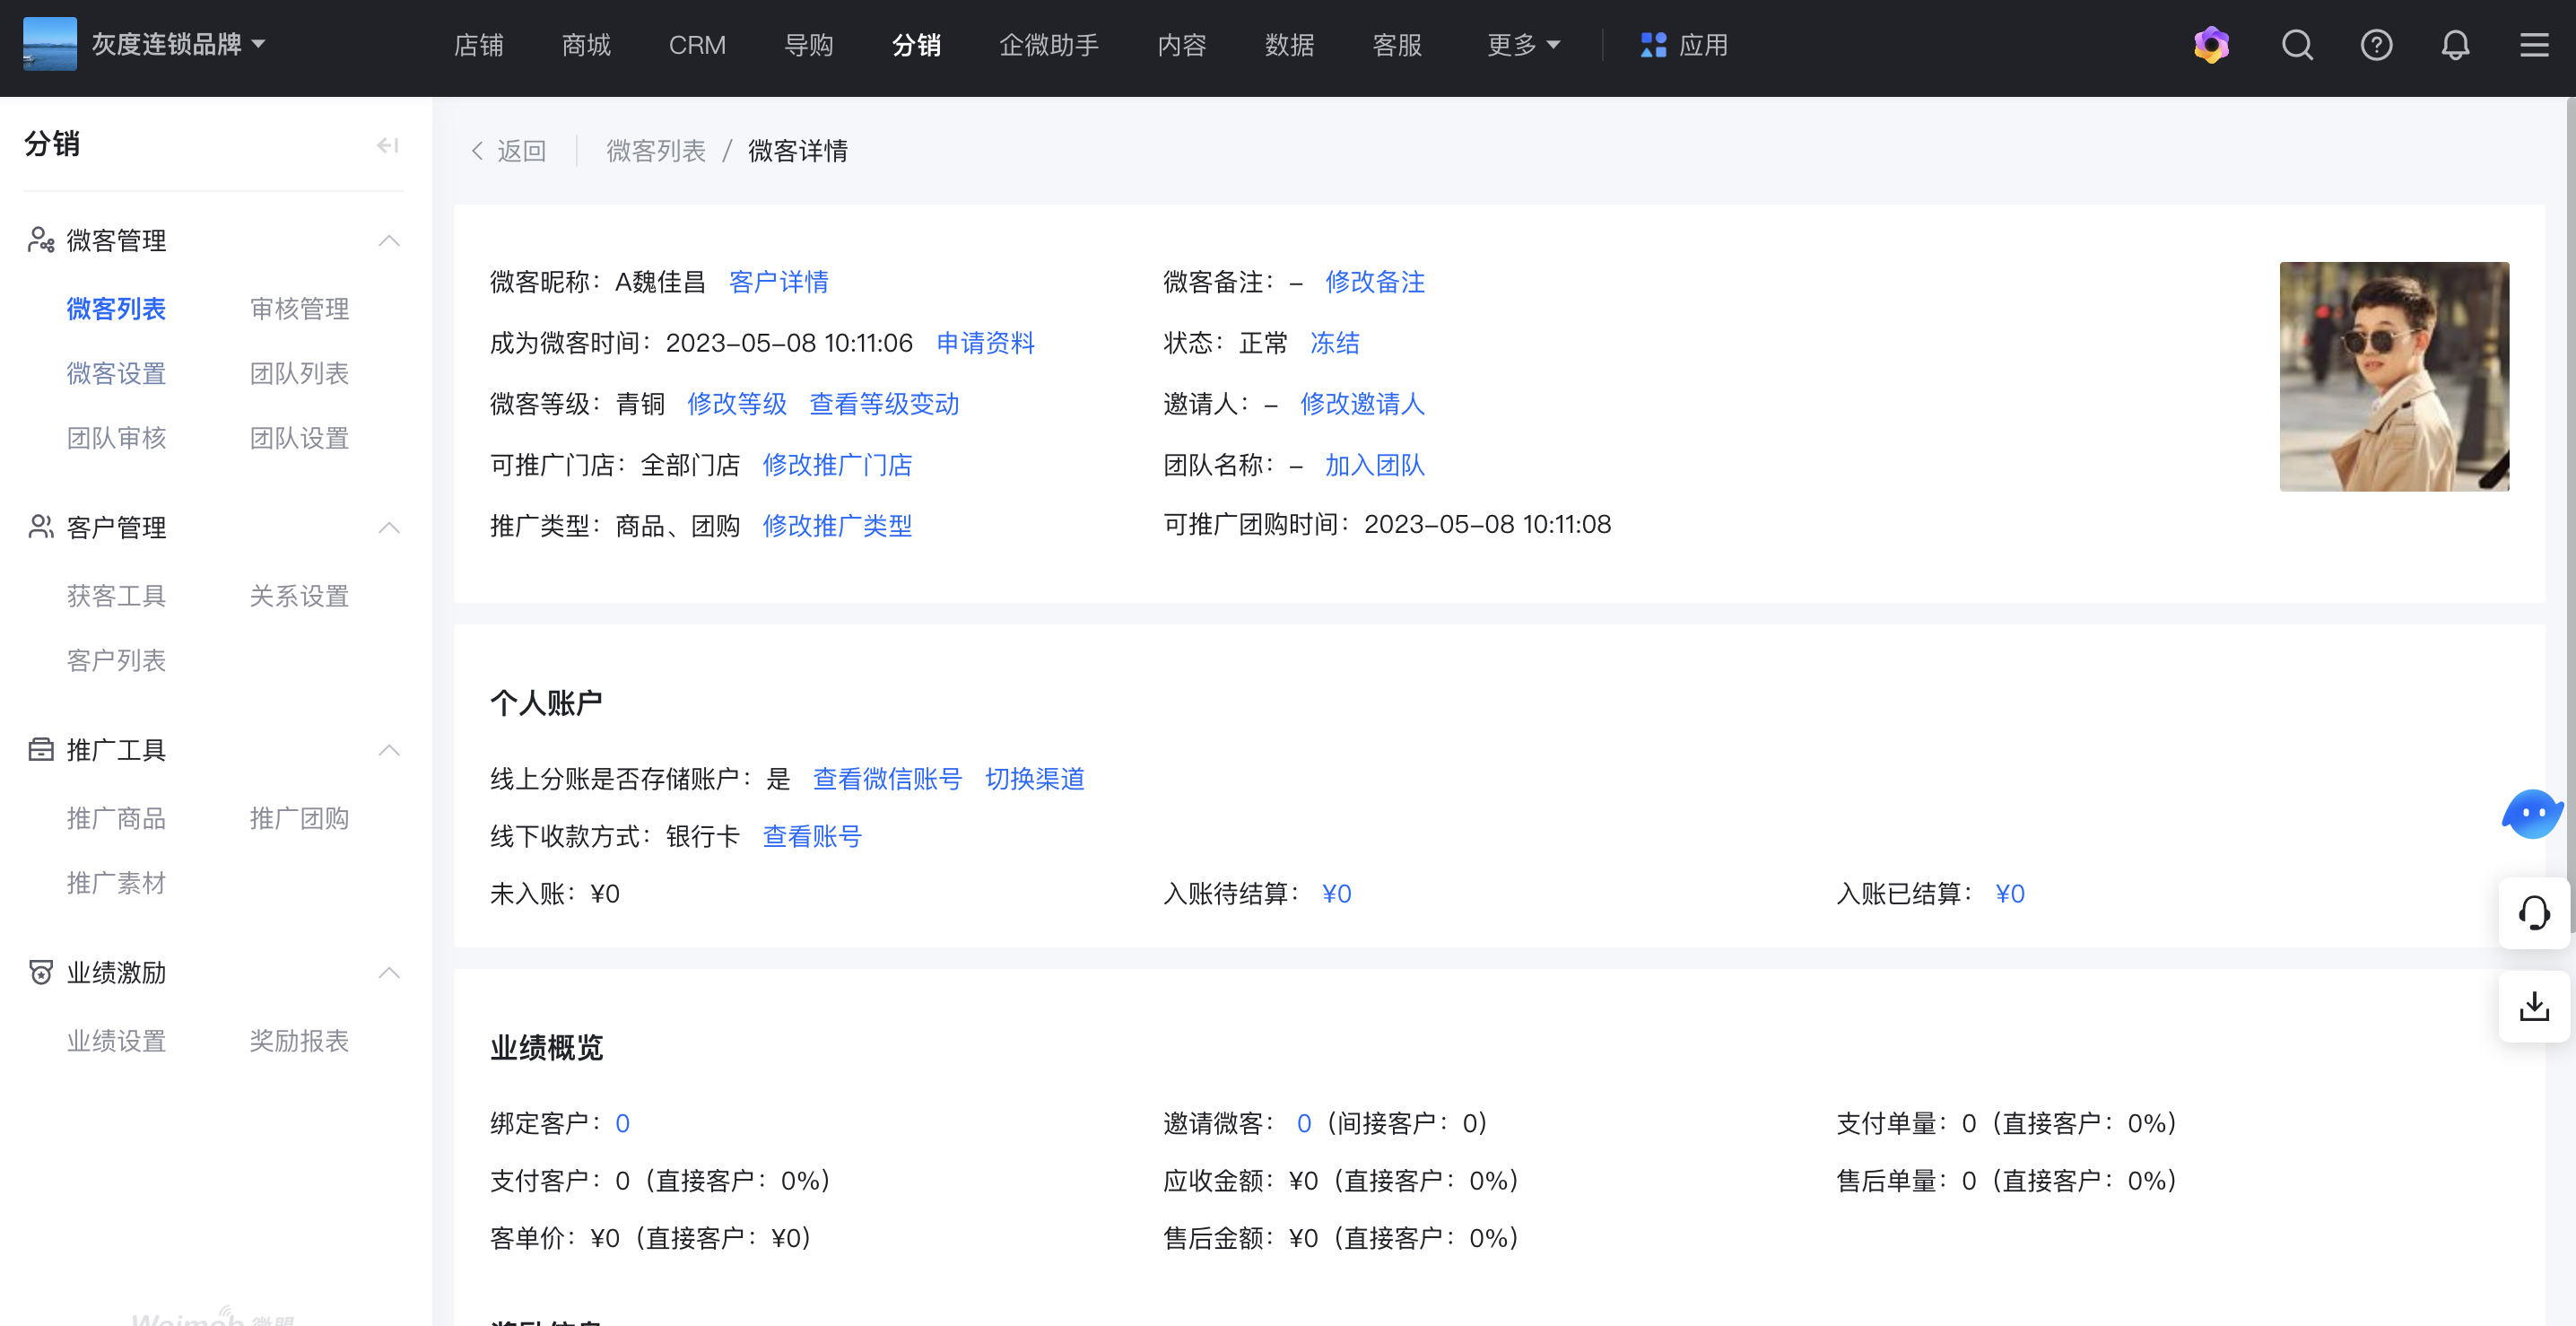Viewport: 2576px width, 1326px height.
Task: Click the 微客管理 section icon
Action: click(41, 240)
